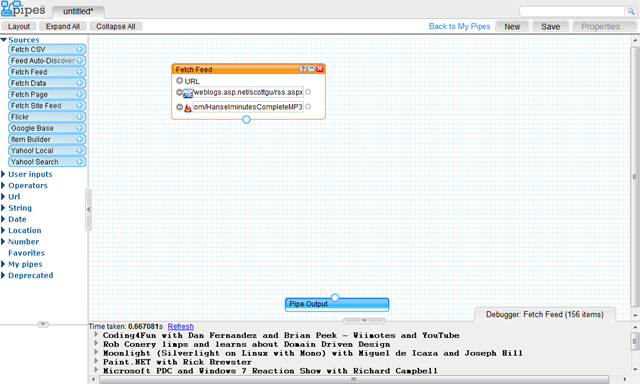
Task: Select the Debugger: Fetch Feed tab
Action: pos(544,314)
